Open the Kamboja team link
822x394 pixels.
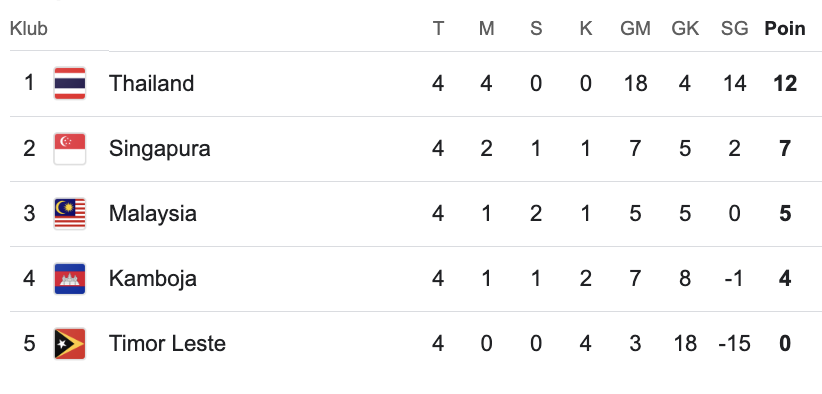[x=153, y=279]
